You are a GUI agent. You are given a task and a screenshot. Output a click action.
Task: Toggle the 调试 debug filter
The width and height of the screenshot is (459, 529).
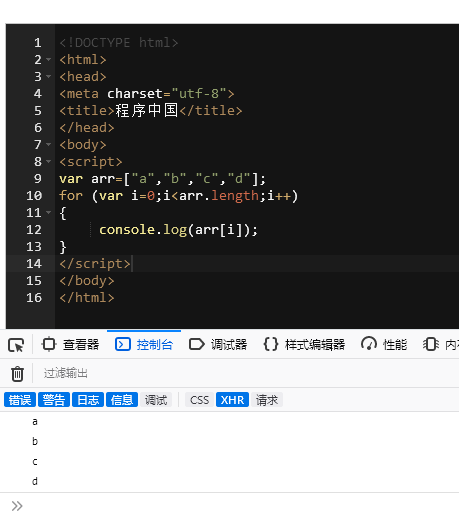click(x=156, y=400)
